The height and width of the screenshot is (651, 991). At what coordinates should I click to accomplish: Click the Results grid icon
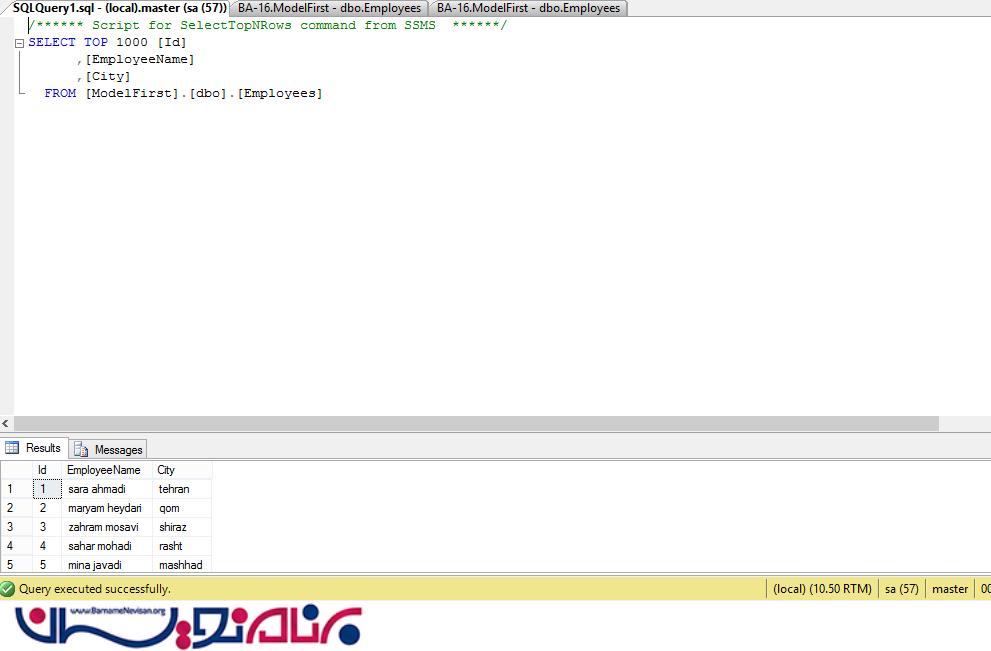point(13,448)
